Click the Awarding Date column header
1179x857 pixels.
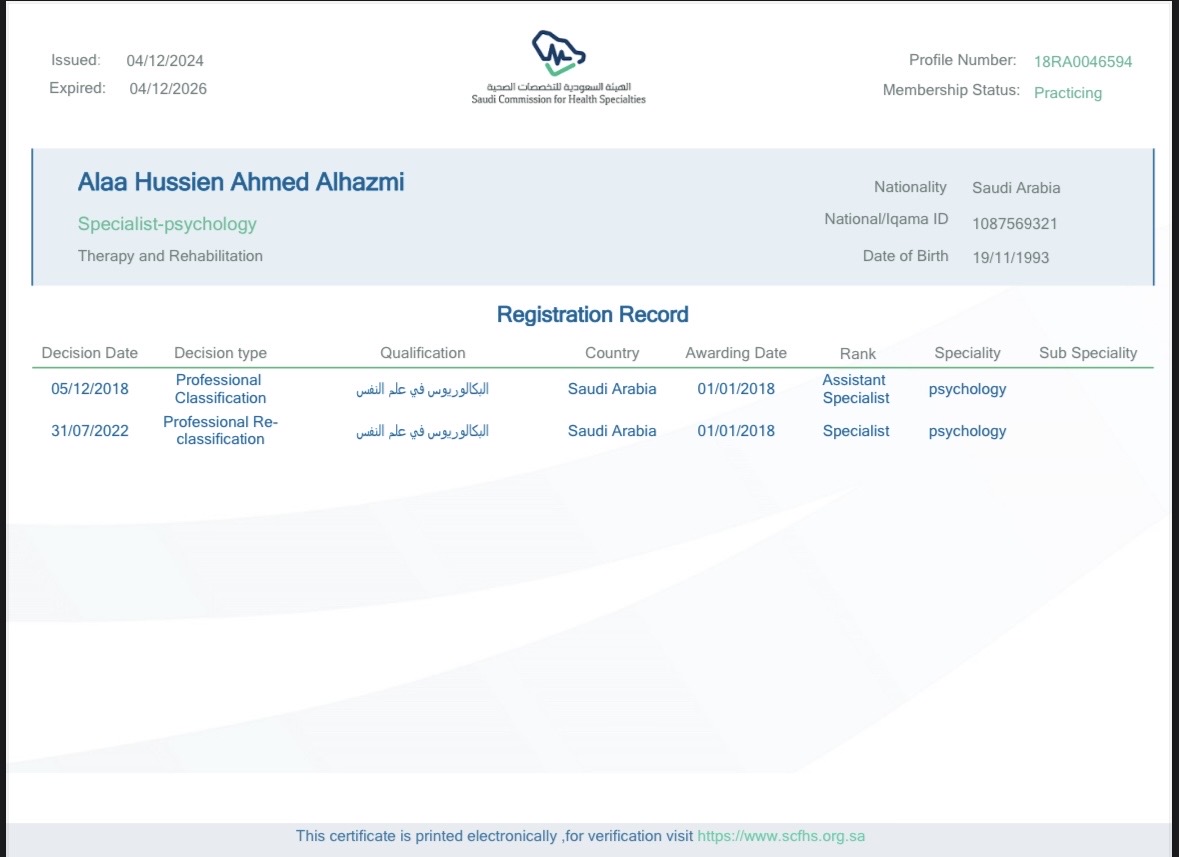pos(736,353)
